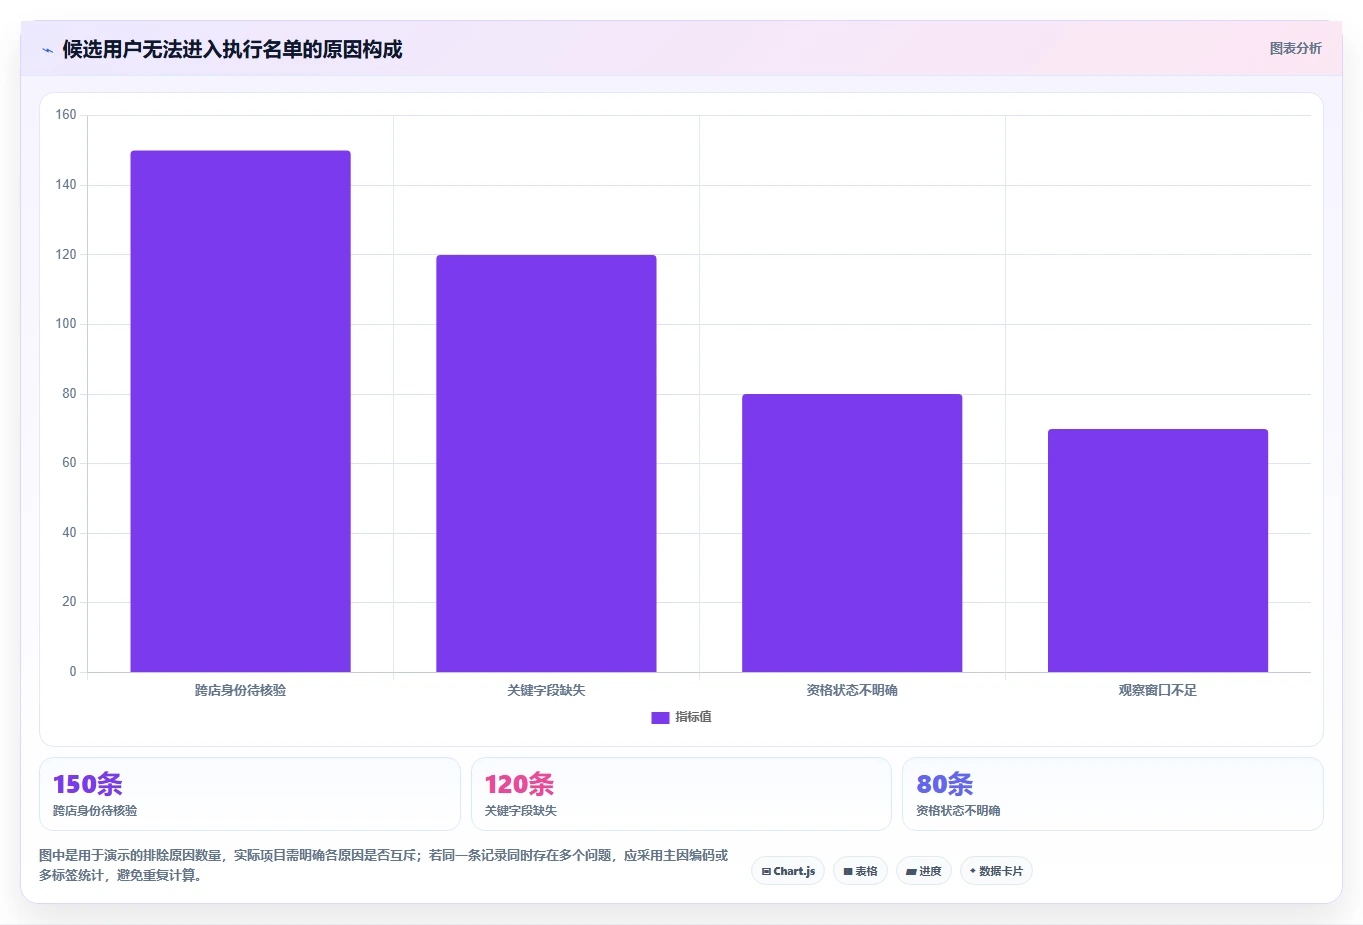Click the title 候选用户无法进入执行名单的原因构成
This screenshot has width=1363, height=925.
point(232,50)
